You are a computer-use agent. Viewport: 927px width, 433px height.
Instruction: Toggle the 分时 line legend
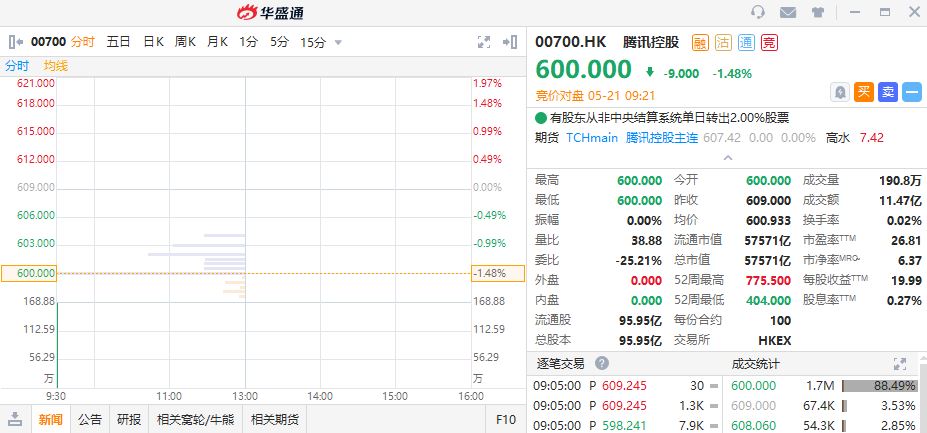[17, 66]
